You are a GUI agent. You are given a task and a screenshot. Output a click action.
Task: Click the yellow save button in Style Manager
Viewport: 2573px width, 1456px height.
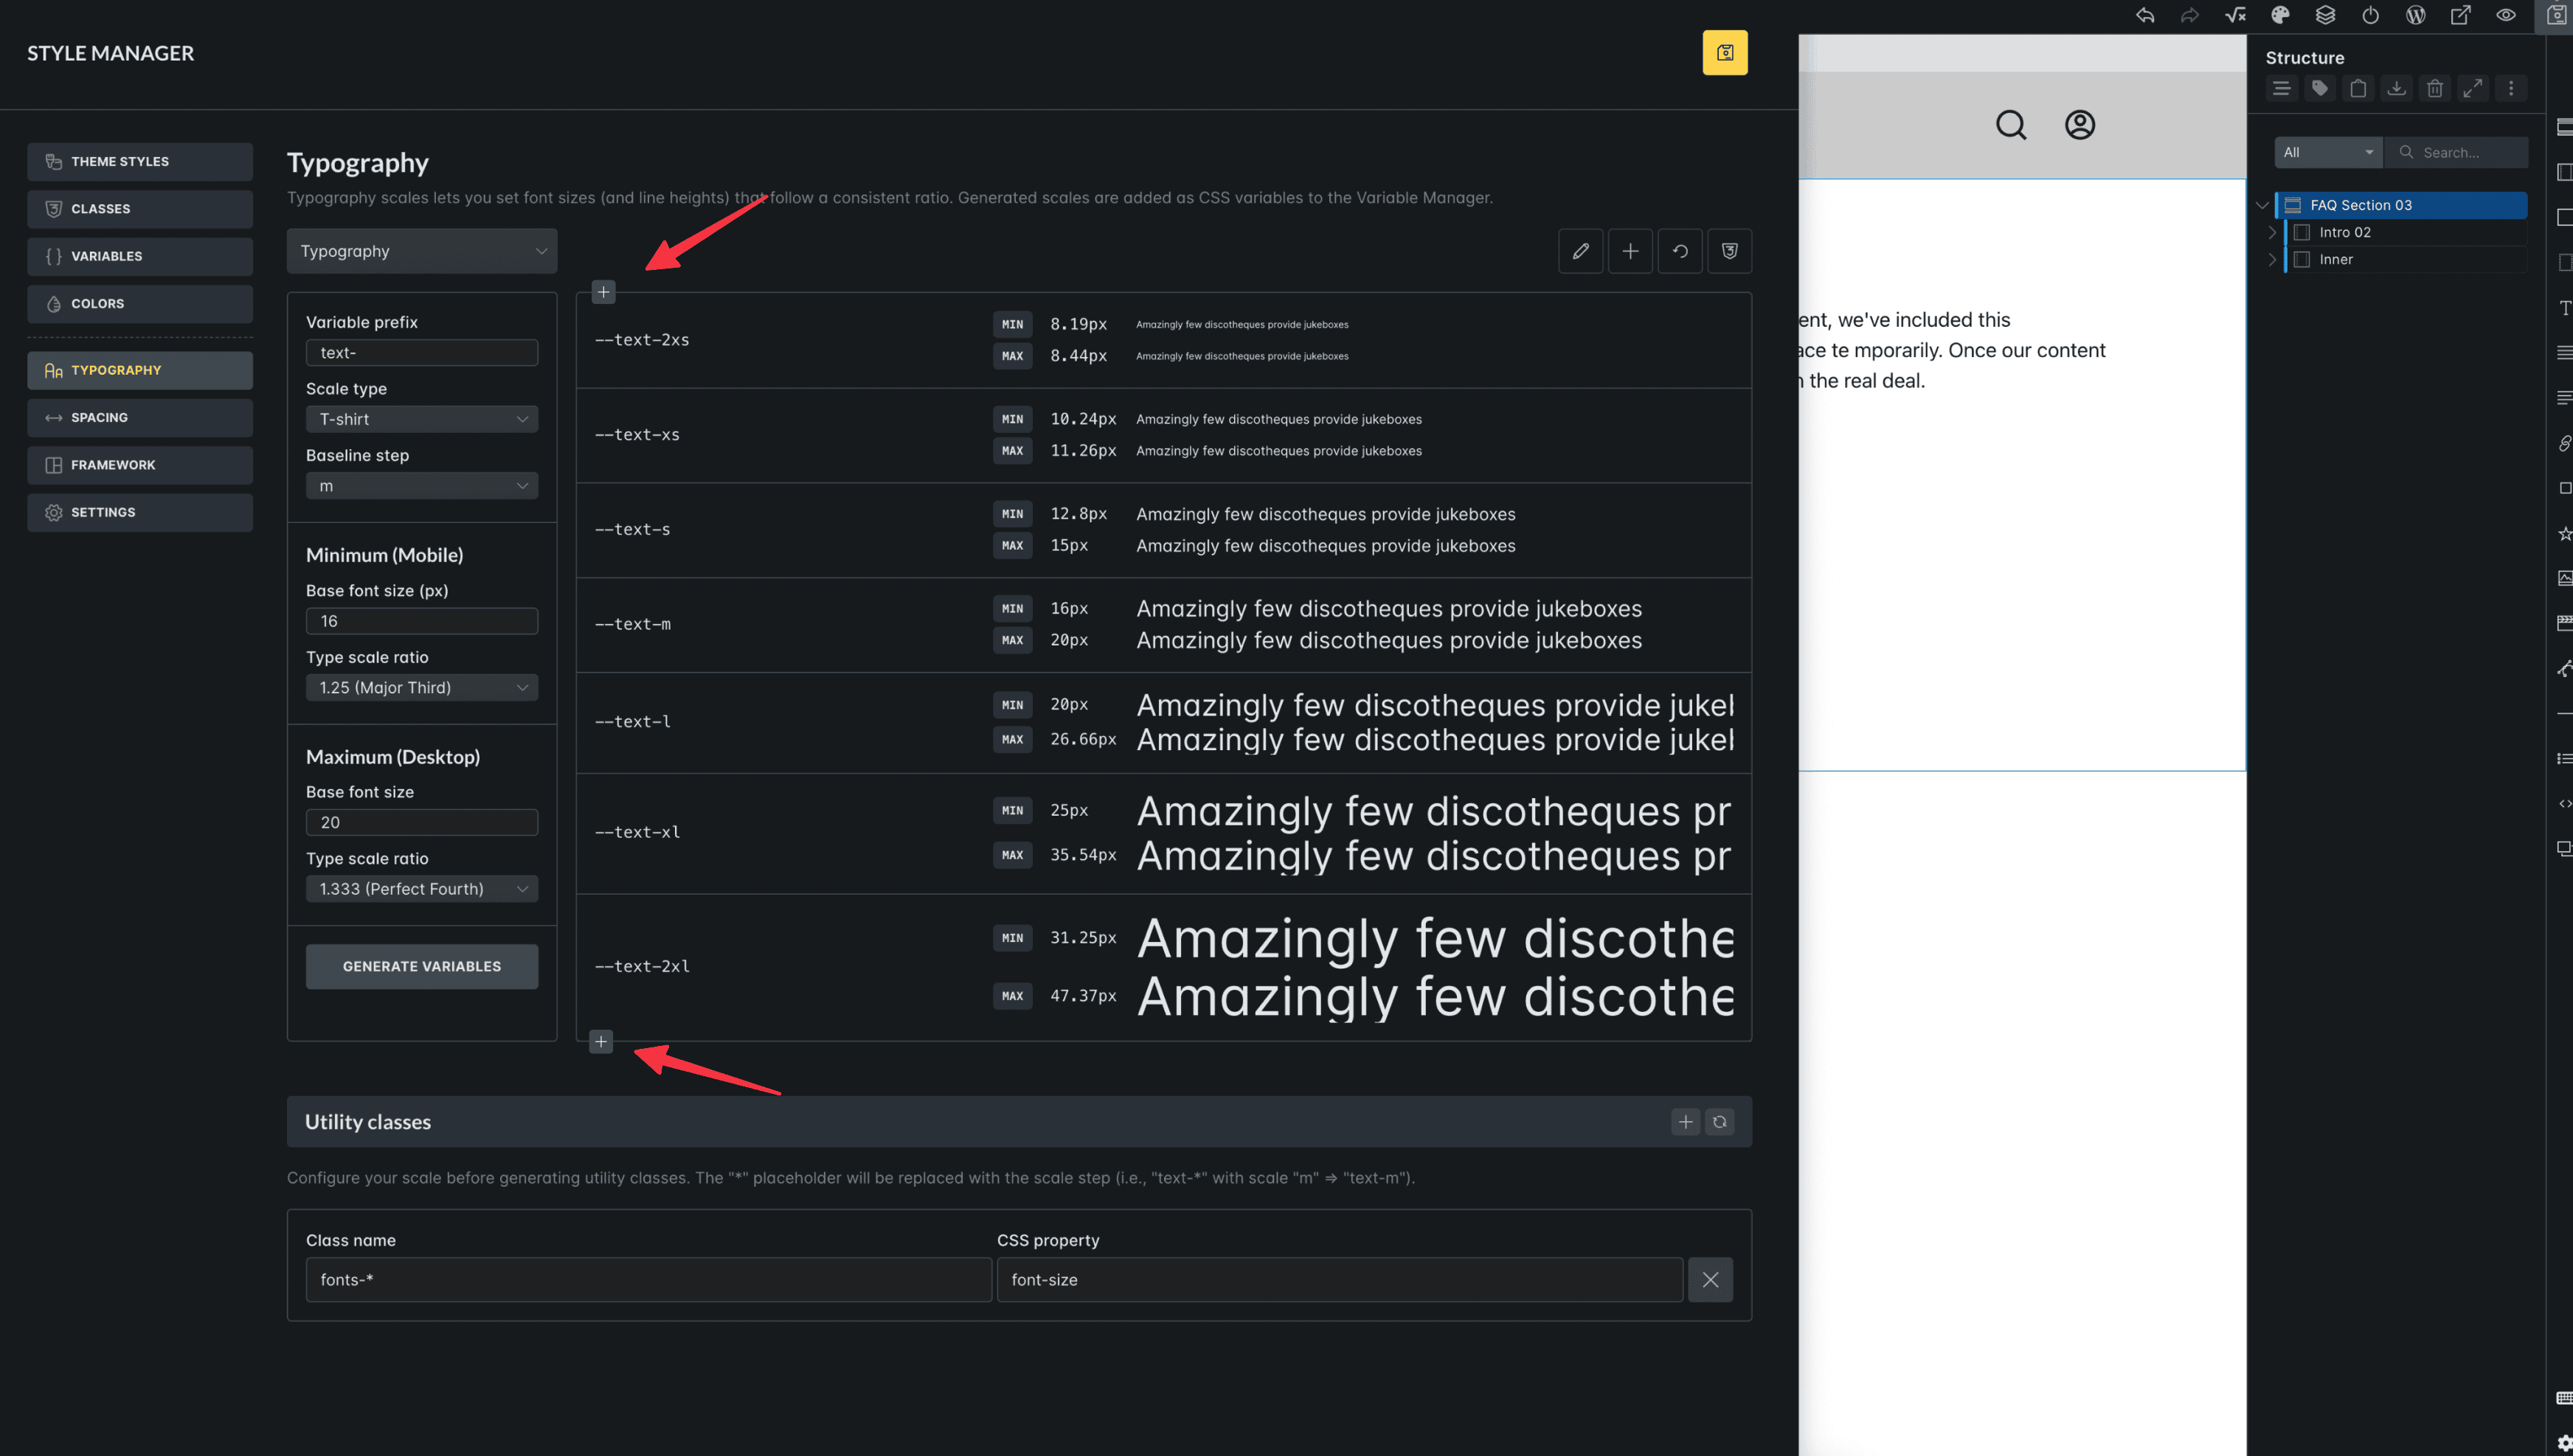click(1724, 53)
